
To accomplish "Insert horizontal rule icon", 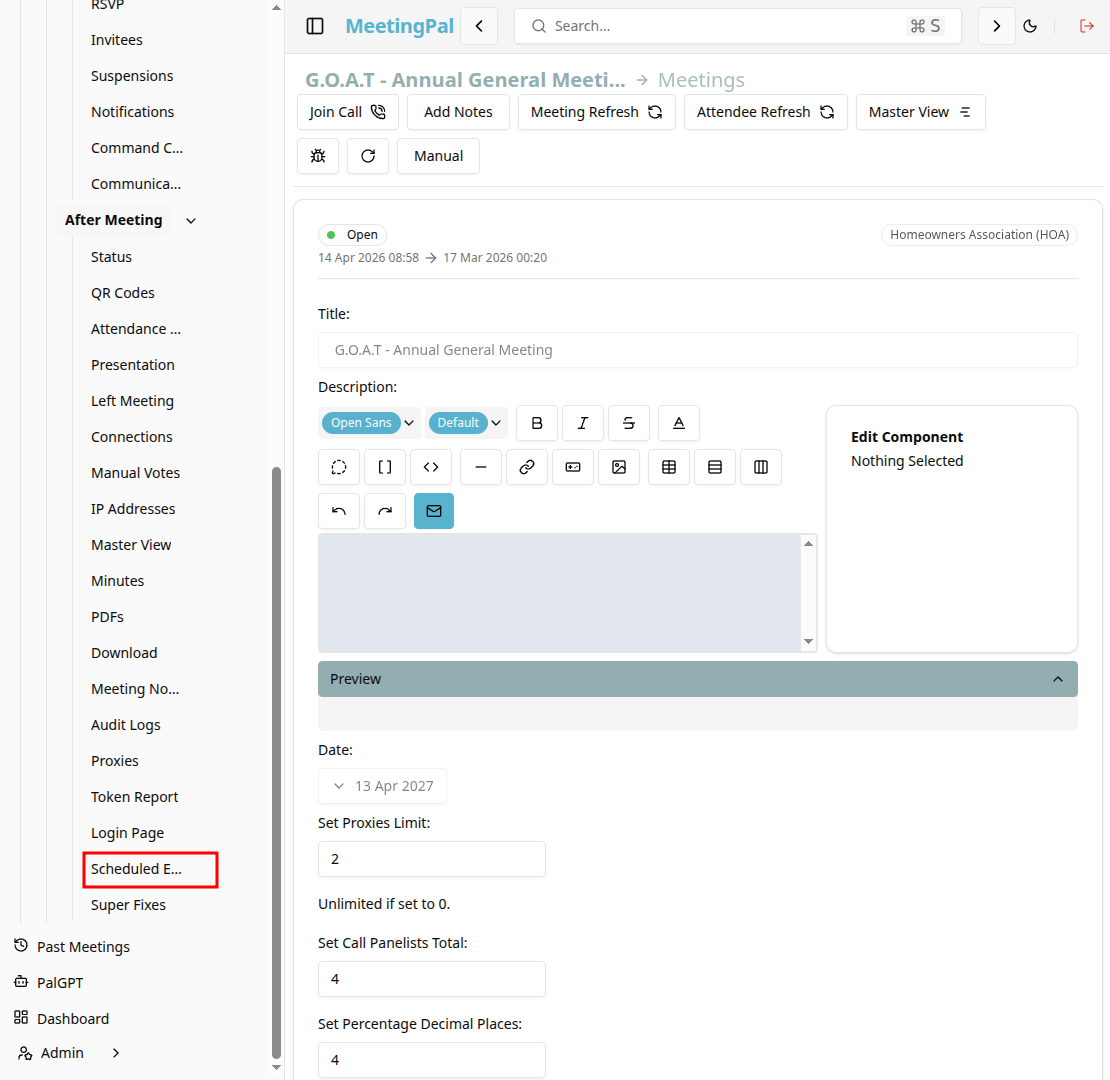I will tap(481, 467).
